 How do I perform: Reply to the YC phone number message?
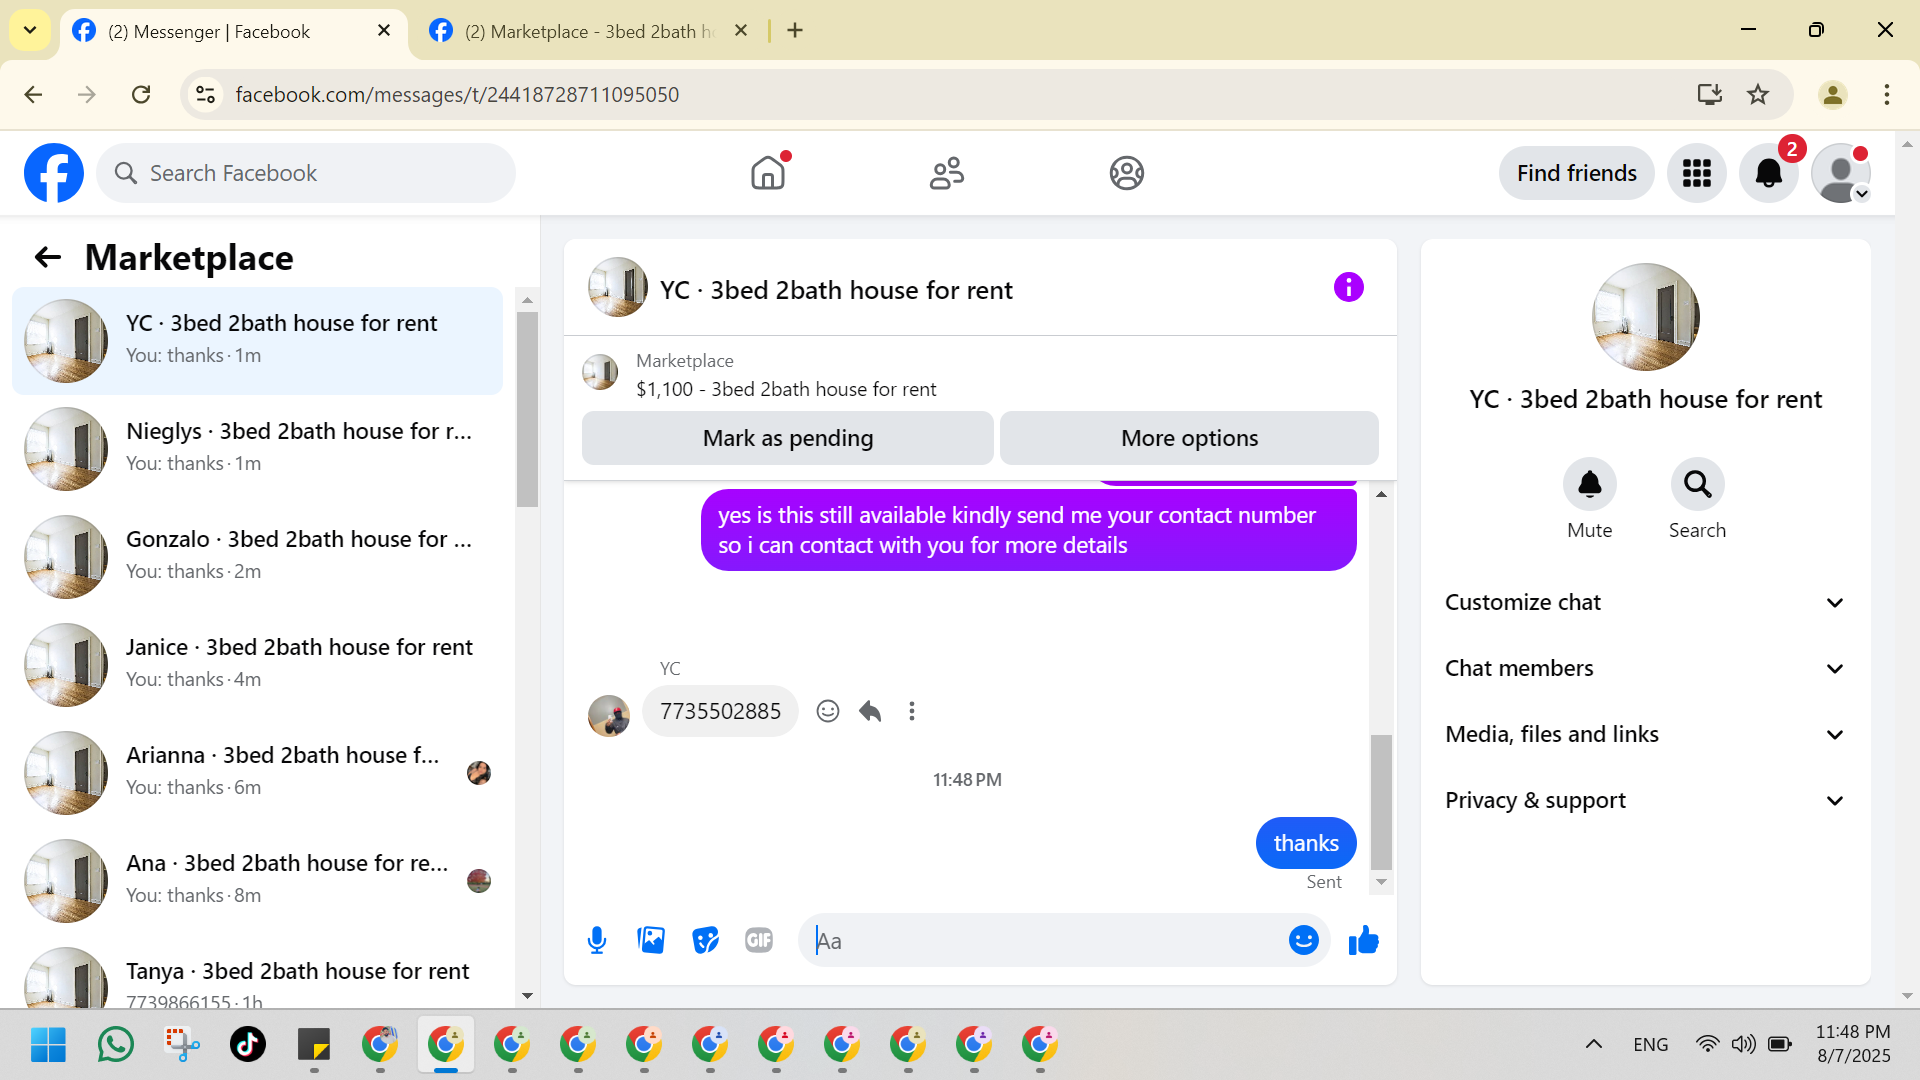[x=870, y=711]
